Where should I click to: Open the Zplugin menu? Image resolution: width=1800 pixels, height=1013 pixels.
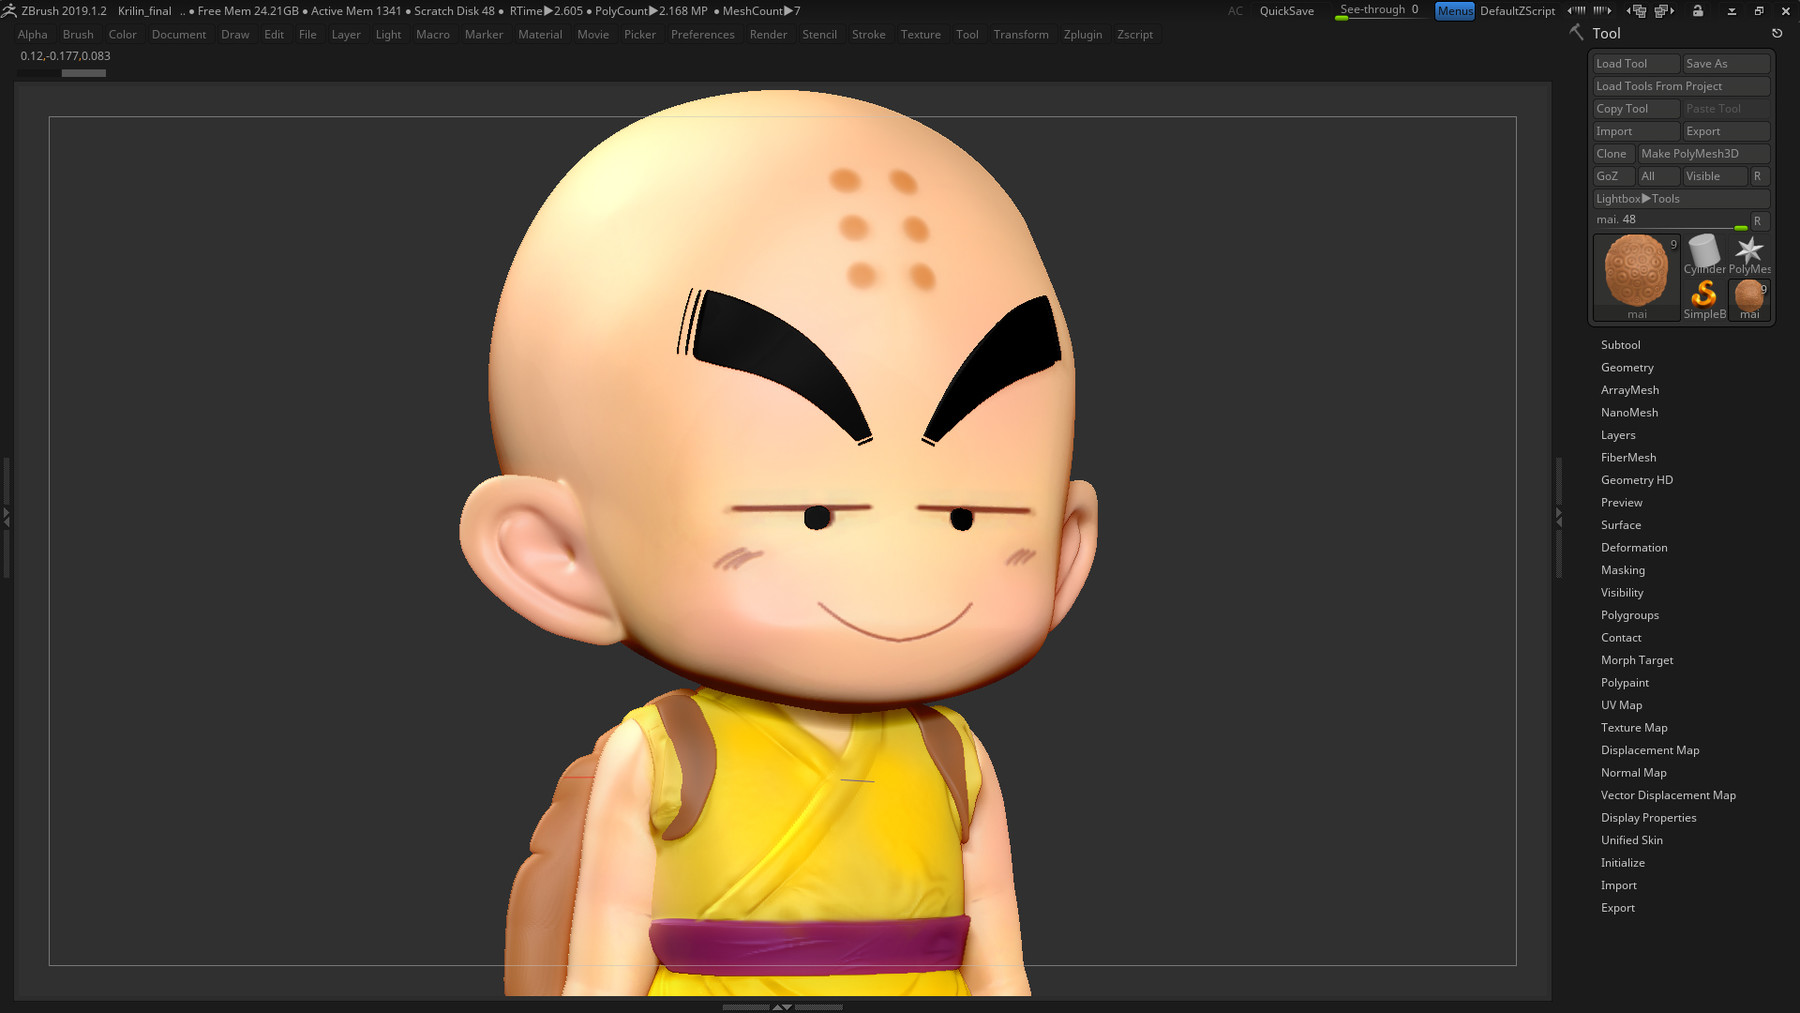click(1083, 35)
